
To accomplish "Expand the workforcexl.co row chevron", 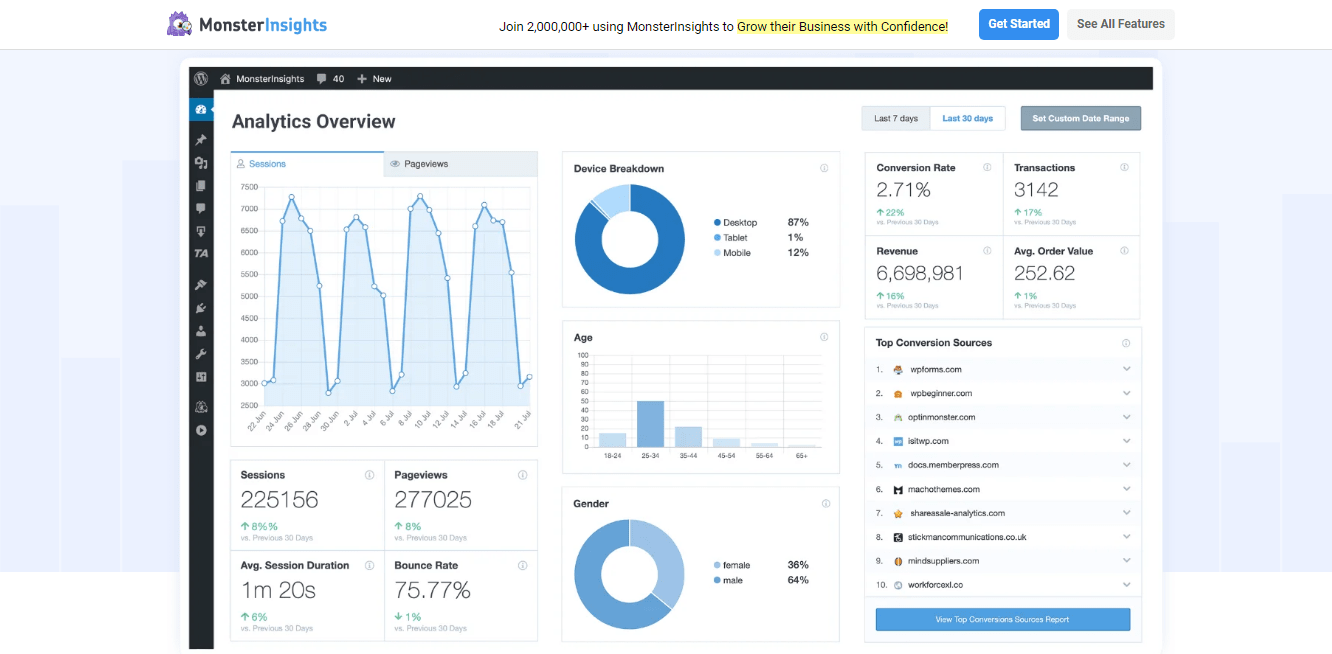I will pyautogui.click(x=1126, y=585).
